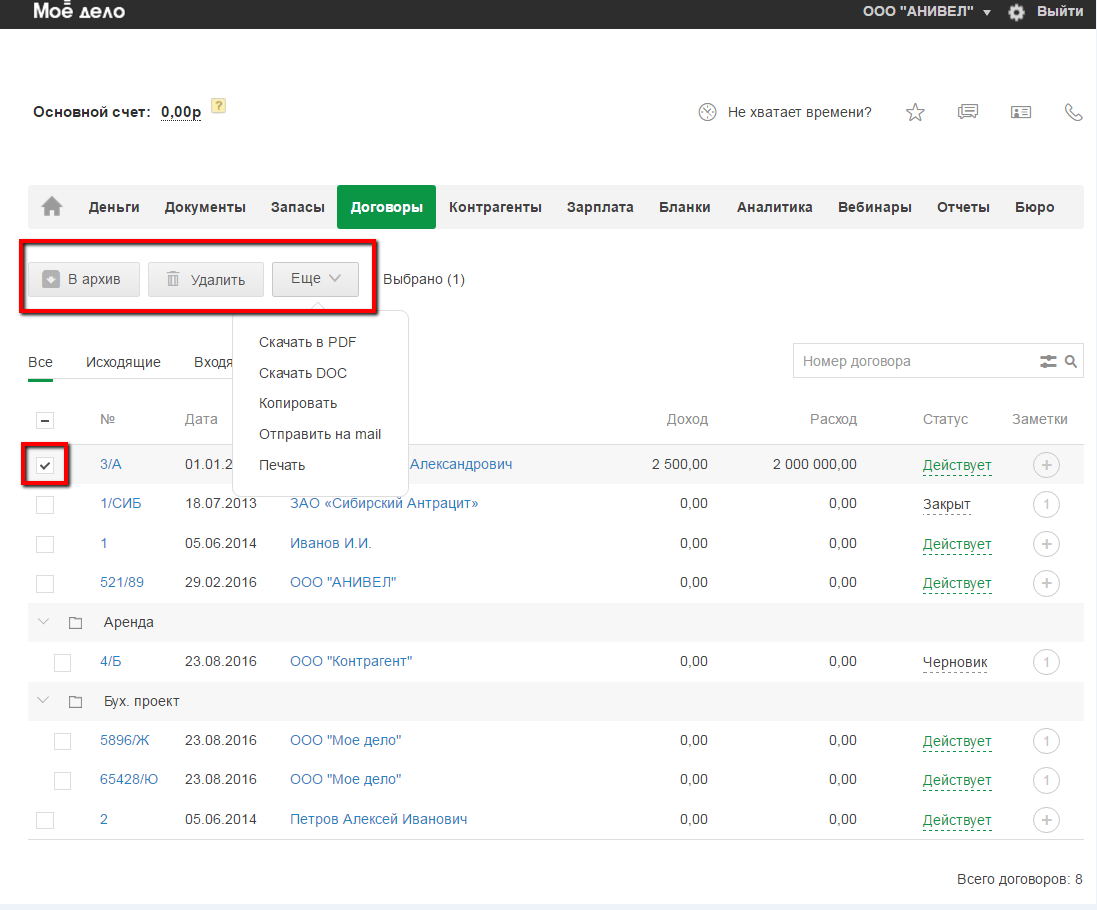Screen dimensions: 1097x910
Task: Open settings gear icon in header
Action: coord(1016,12)
